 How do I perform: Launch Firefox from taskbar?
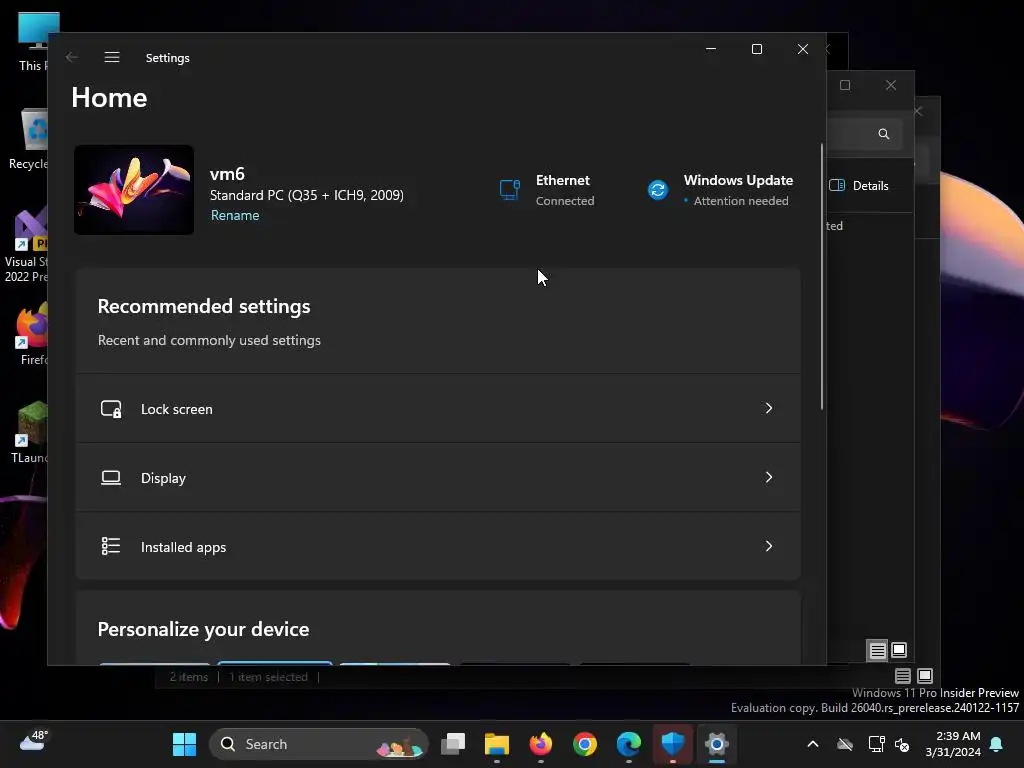541,744
